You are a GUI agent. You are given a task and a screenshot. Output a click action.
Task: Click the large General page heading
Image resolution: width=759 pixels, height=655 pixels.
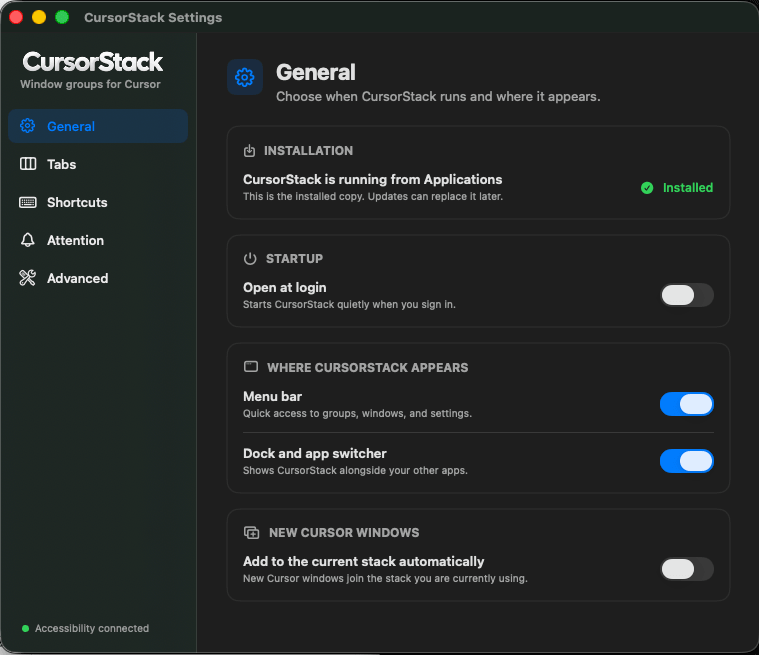pyautogui.click(x=316, y=73)
